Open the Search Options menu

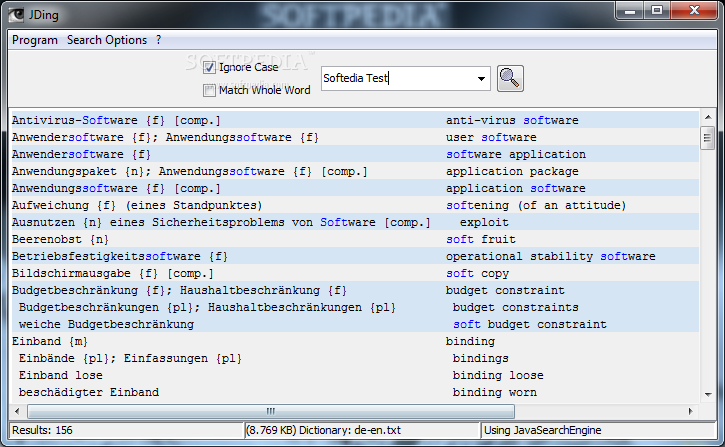(x=107, y=40)
